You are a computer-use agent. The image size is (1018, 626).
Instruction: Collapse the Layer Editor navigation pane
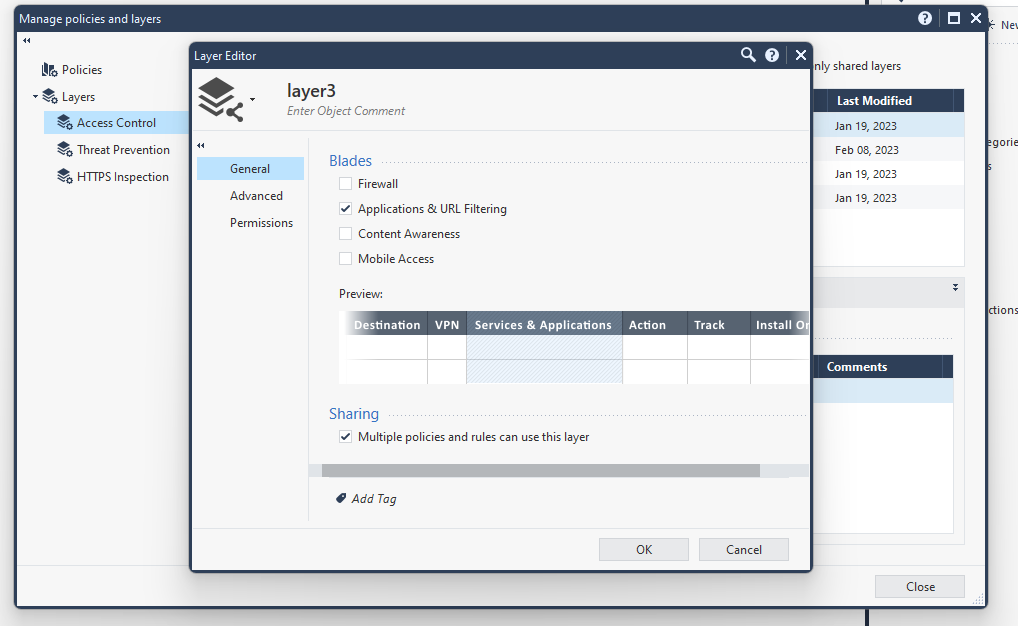pyautogui.click(x=201, y=146)
